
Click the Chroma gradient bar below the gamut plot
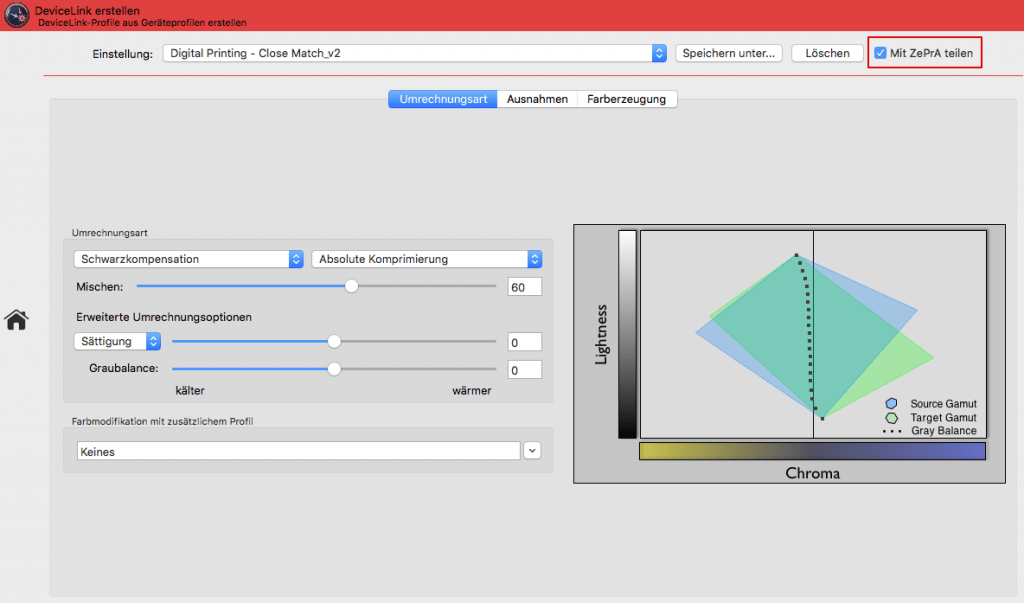[x=812, y=451]
